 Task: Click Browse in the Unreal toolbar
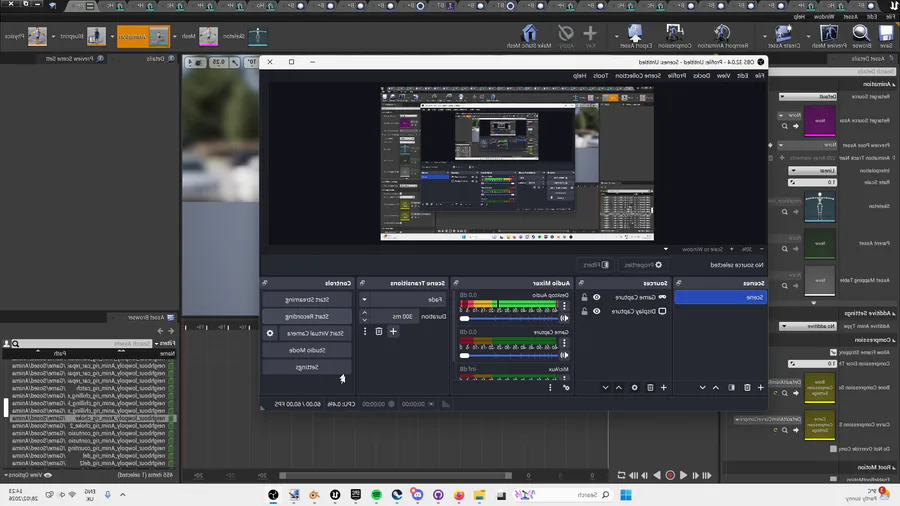point(861,36)
